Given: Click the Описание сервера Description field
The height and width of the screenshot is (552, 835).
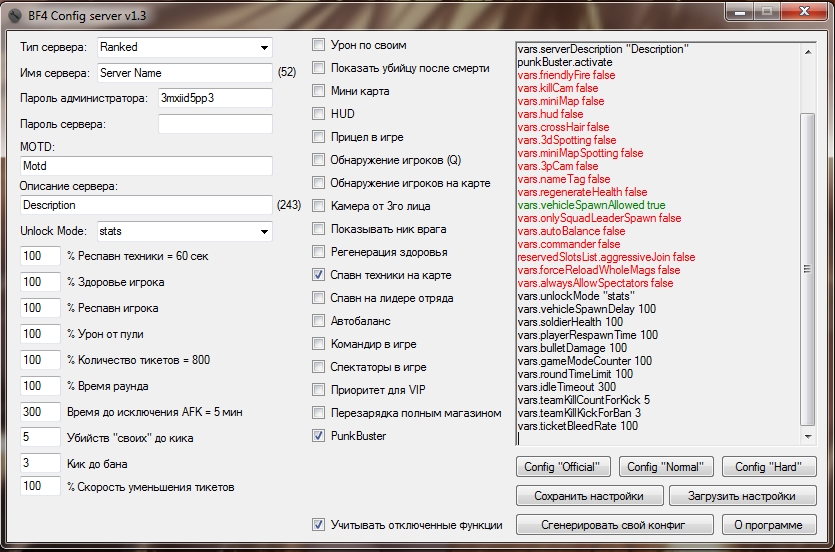Looking at the screenshot, I should point(146,205).
